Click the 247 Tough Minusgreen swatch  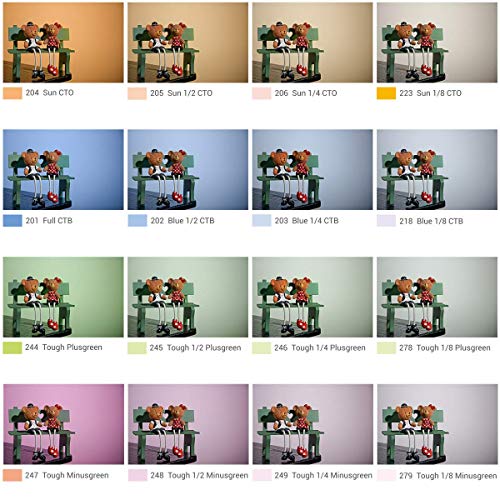[x=13, y=475]
